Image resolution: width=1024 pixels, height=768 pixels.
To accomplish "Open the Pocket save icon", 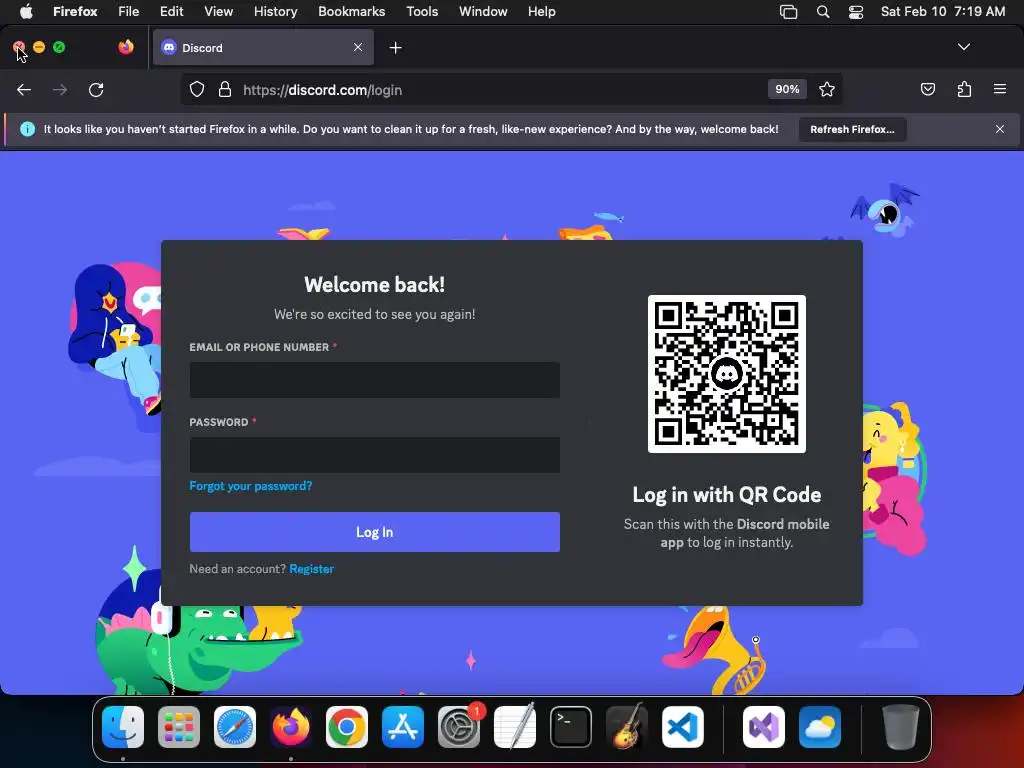I will click(x=927, y=89).
